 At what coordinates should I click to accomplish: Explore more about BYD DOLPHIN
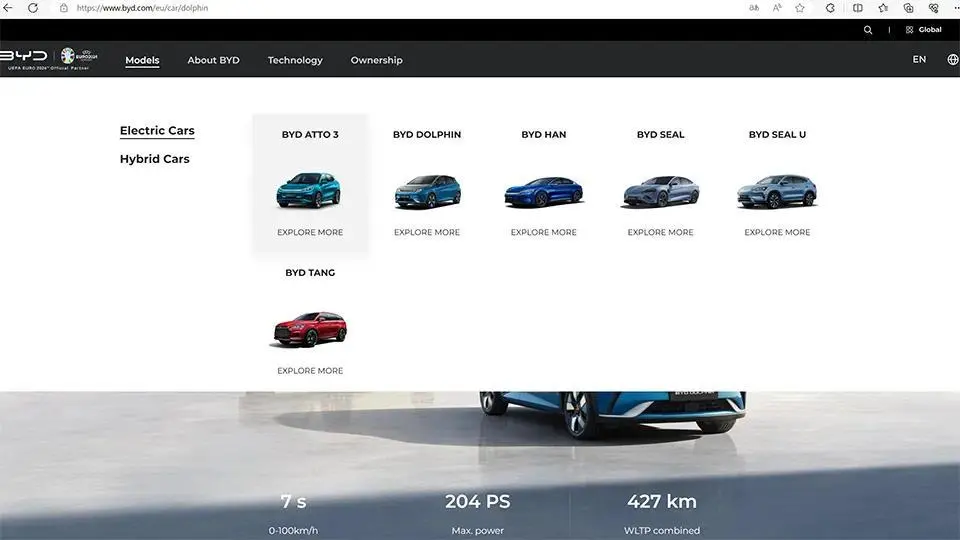[427, 232]
